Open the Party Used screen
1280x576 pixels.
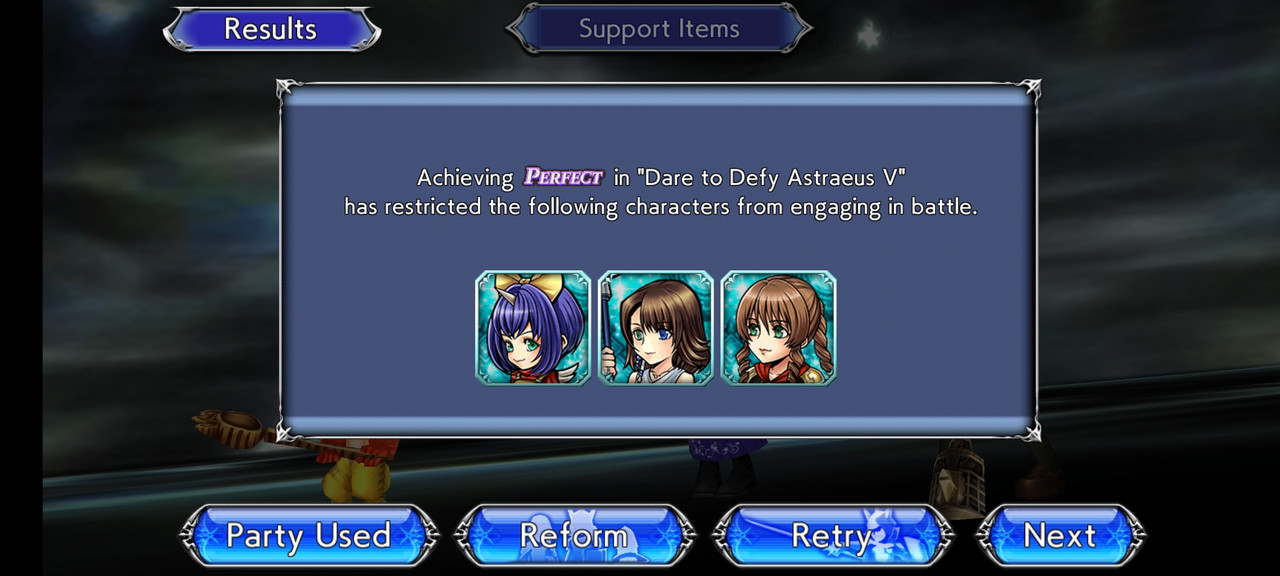click(x=309, y=536)
